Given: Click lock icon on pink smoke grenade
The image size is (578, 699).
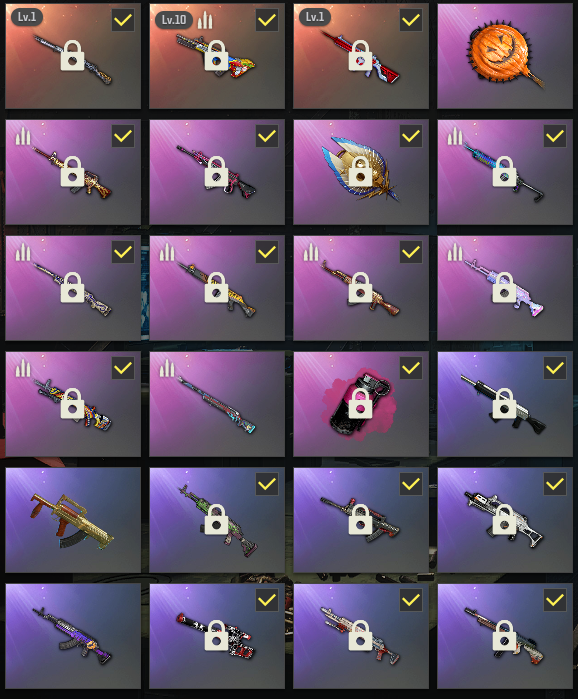Looking at the screenshot, I should [361, 403].
